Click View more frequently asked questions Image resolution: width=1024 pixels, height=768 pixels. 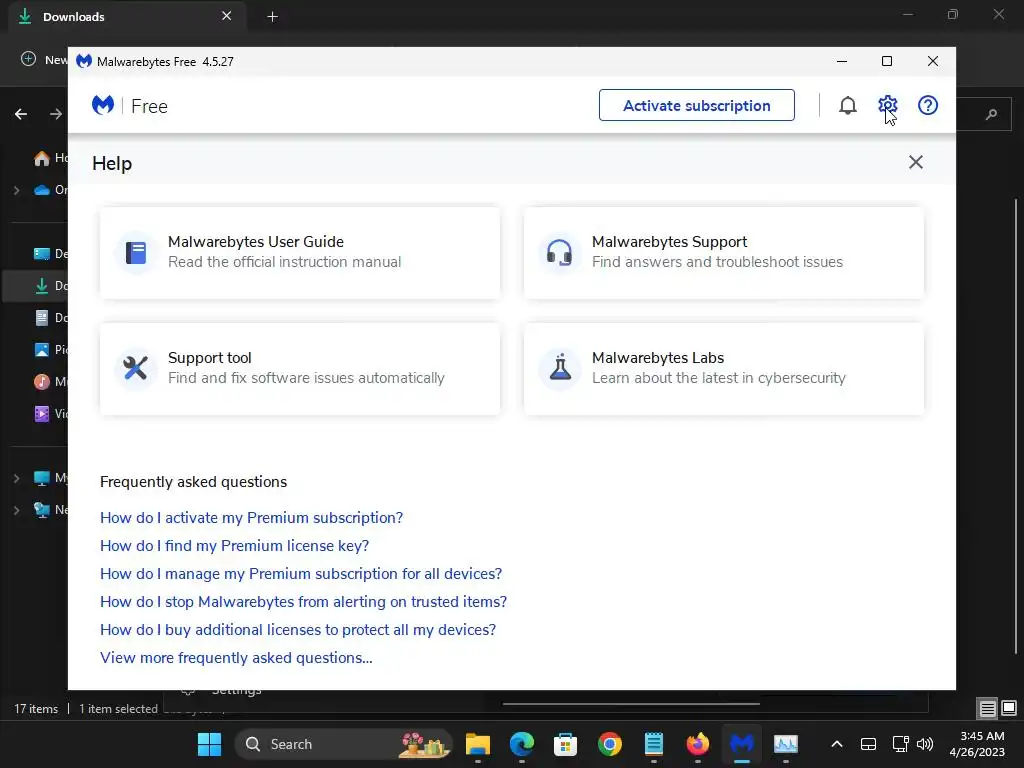[x=236, y=658]
